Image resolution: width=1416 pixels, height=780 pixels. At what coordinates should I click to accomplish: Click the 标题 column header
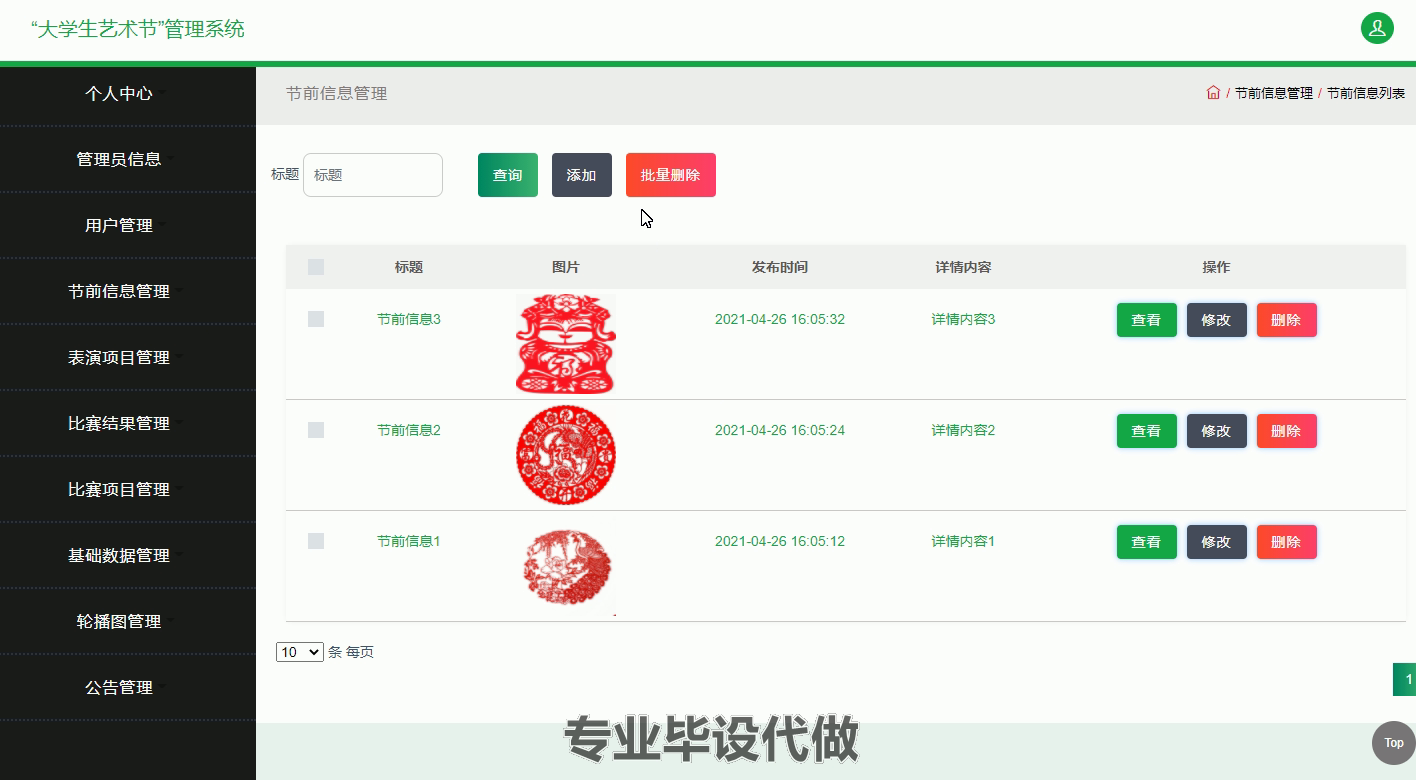coord(409,267)
